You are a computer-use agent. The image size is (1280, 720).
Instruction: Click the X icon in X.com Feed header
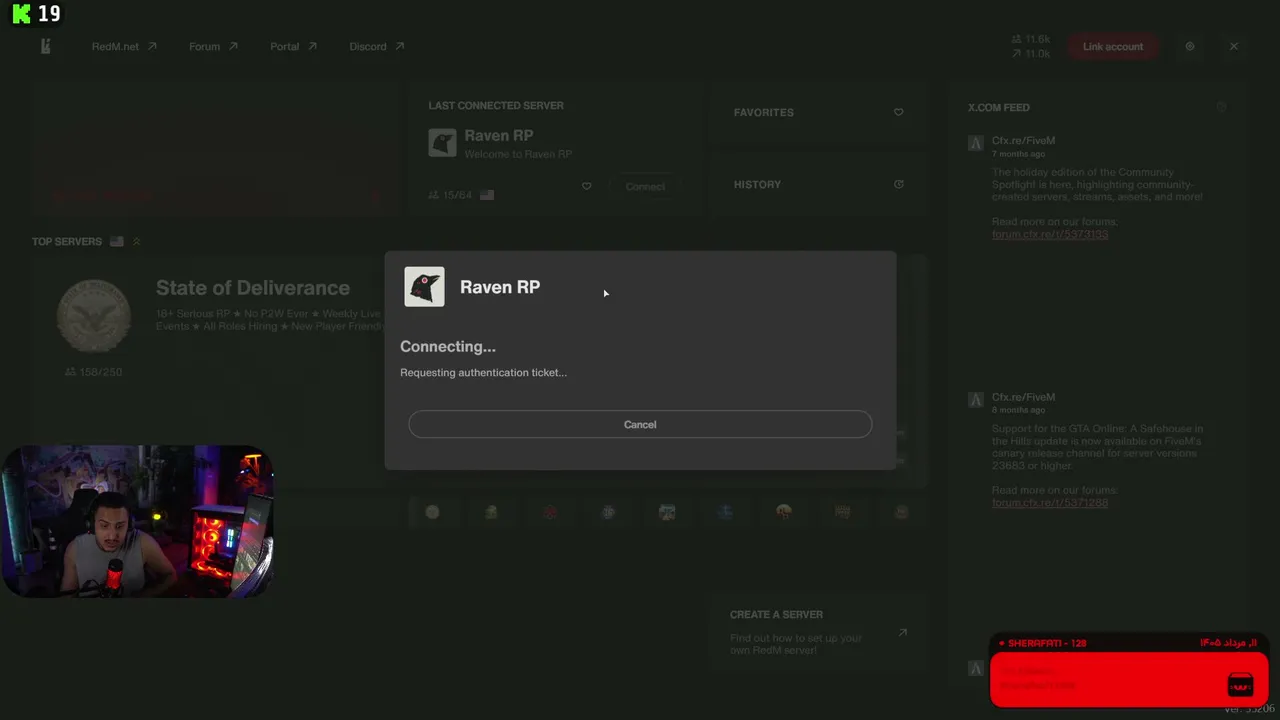click(1221, 107)
